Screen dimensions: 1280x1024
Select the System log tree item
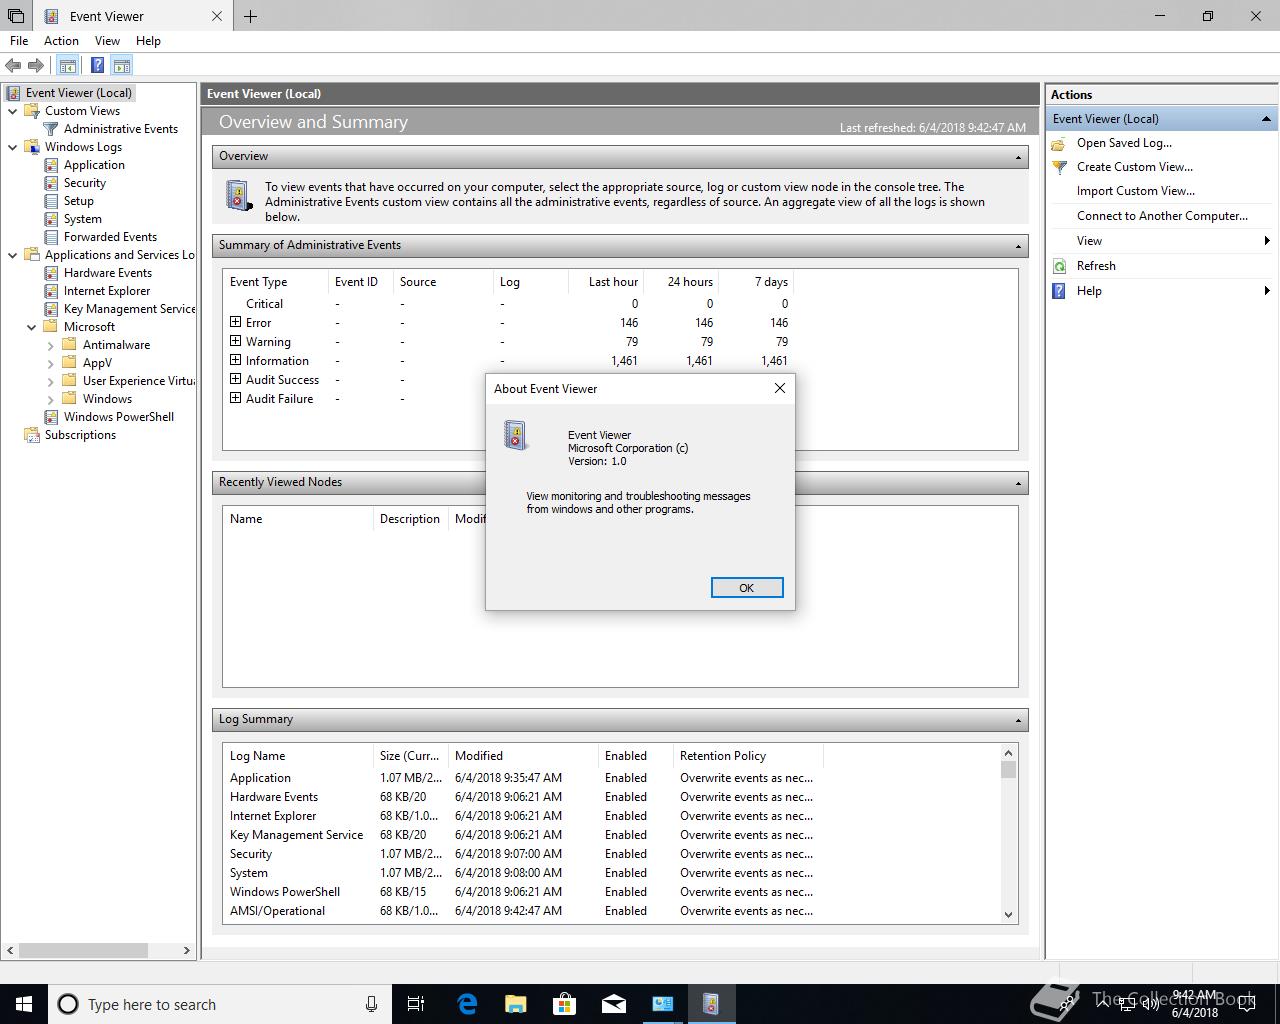pos(83,219)
